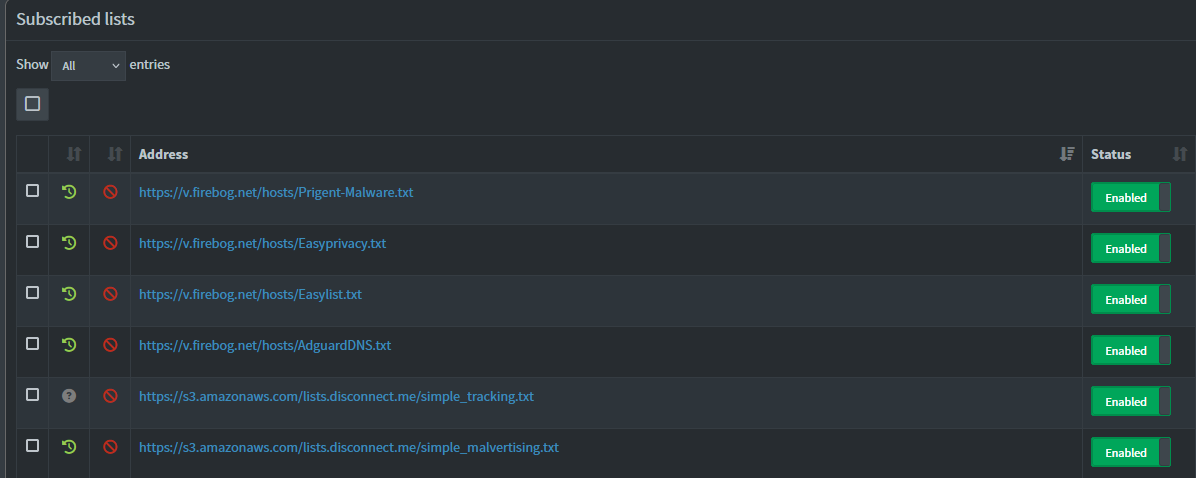Disable the simple_tracking Enabled toggle
1196x478 pixels.
point(1130,402)
